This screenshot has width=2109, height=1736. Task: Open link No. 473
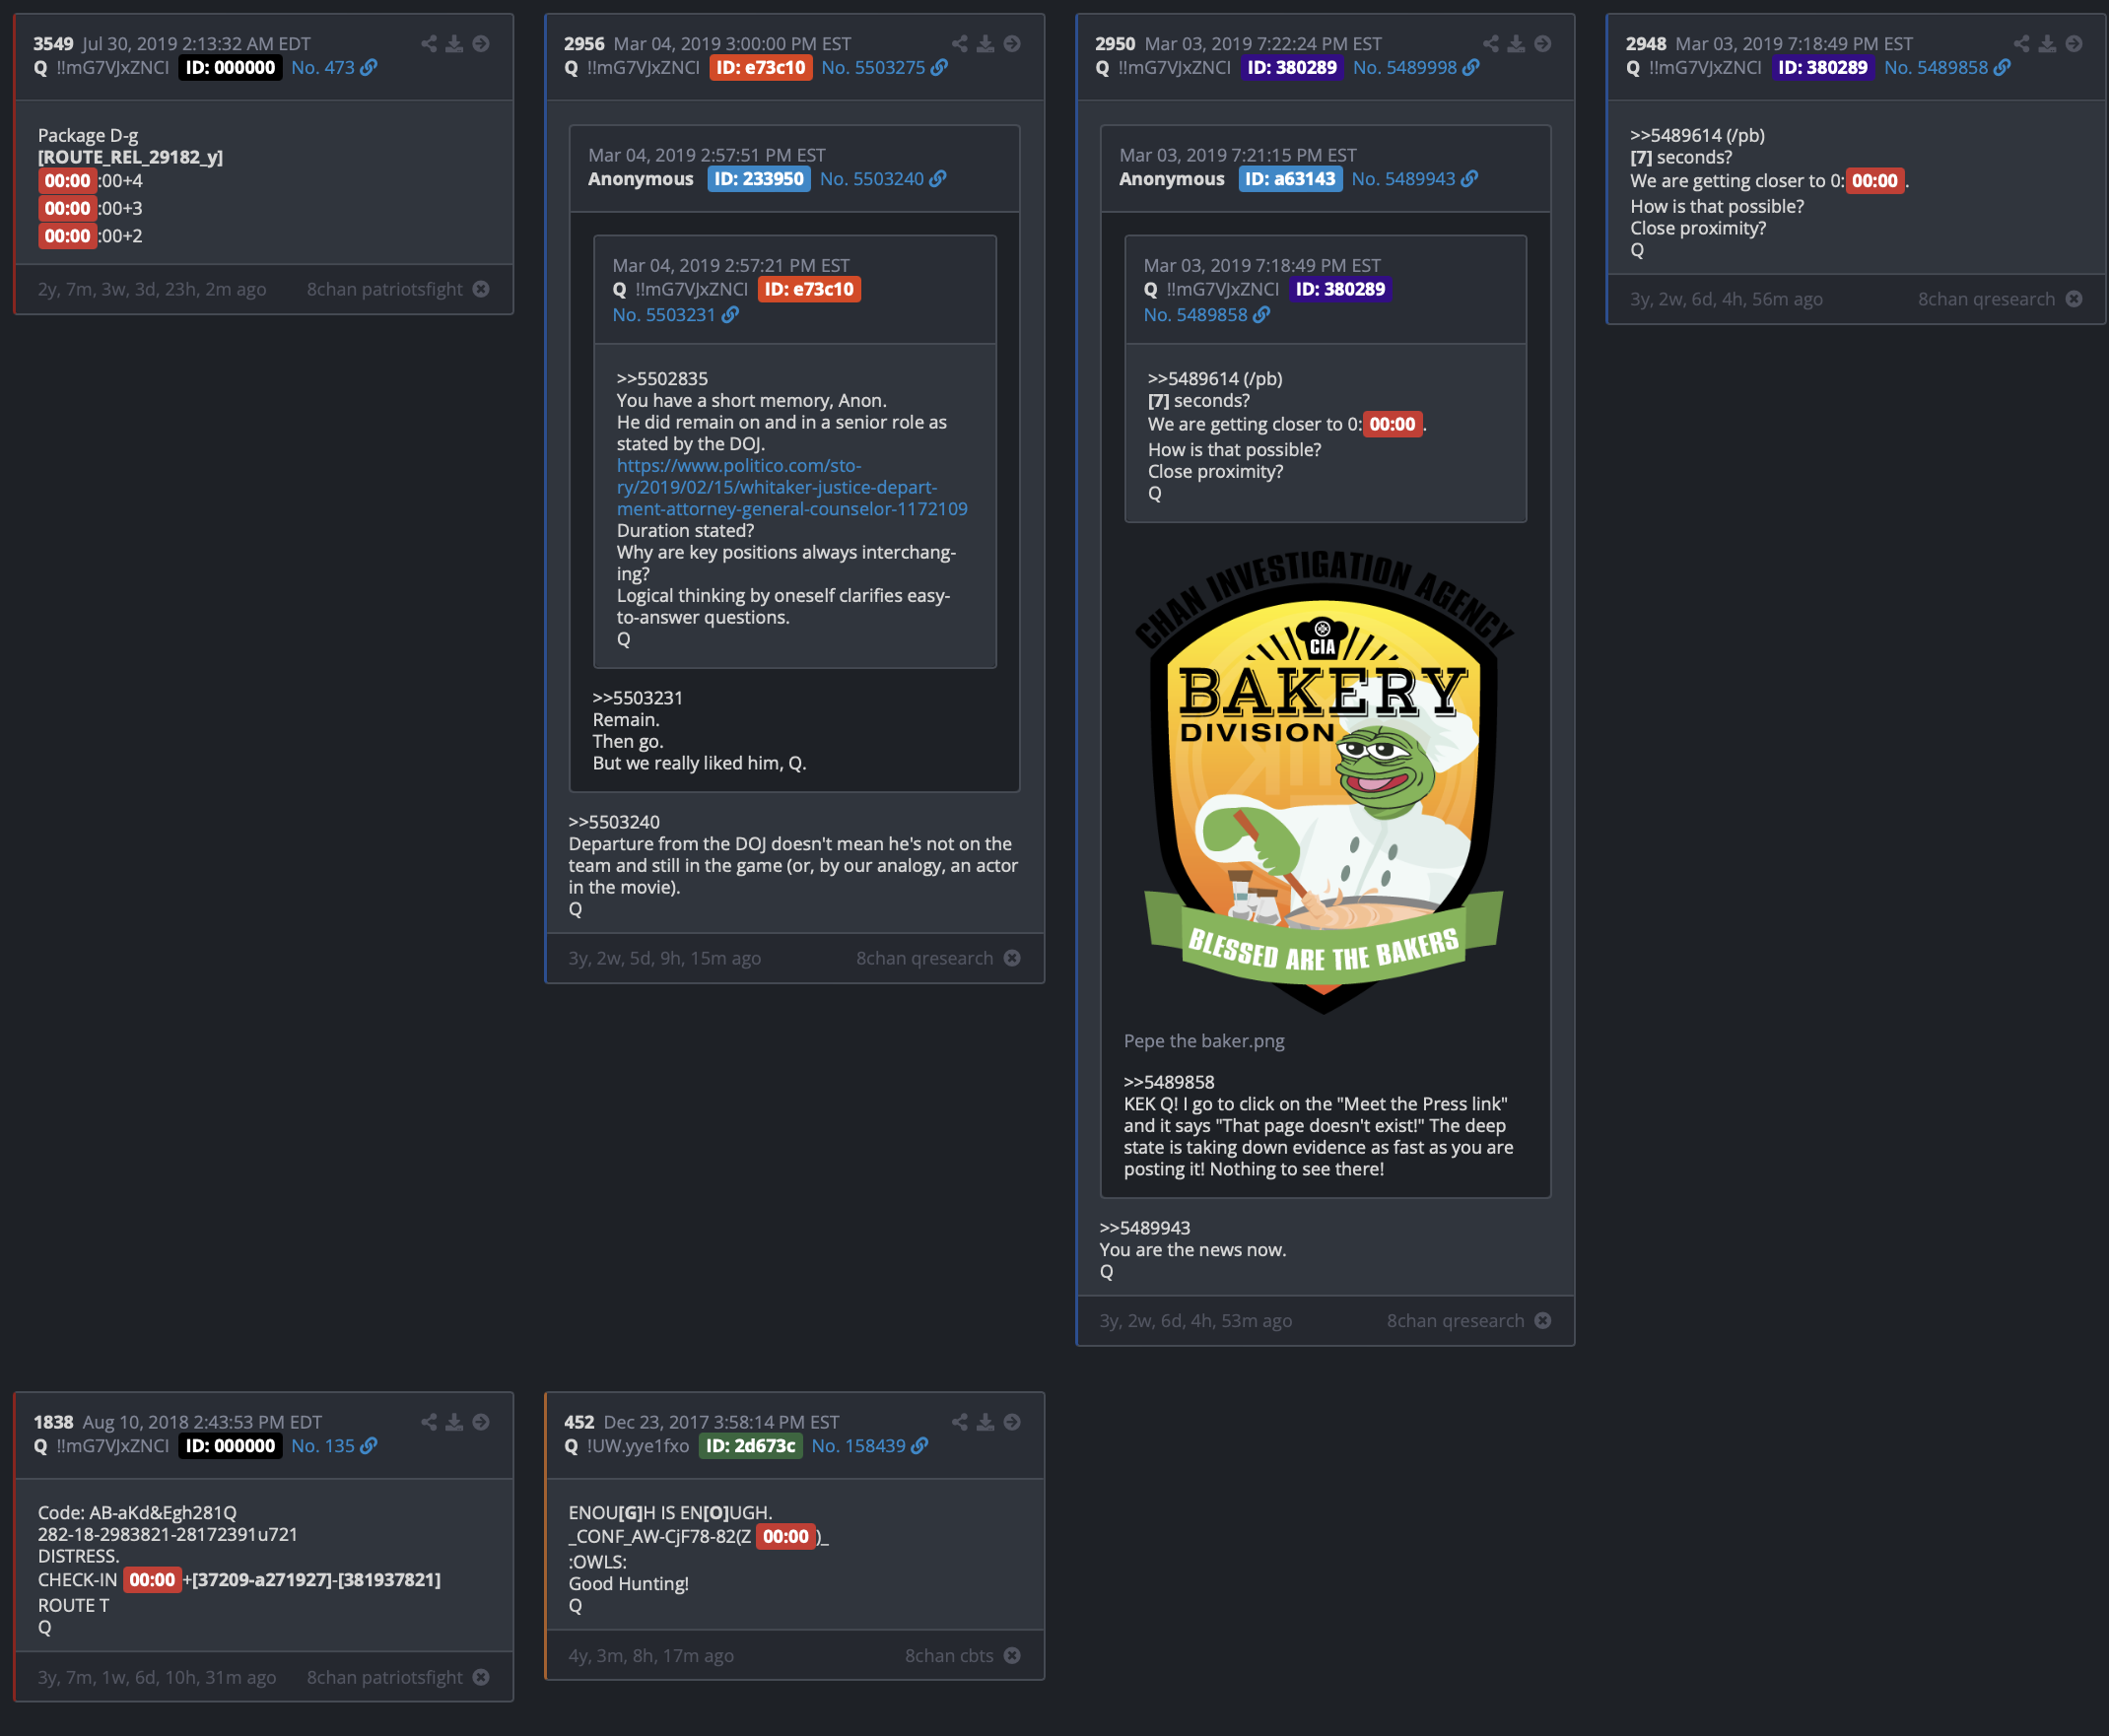[x=334, y=68]
